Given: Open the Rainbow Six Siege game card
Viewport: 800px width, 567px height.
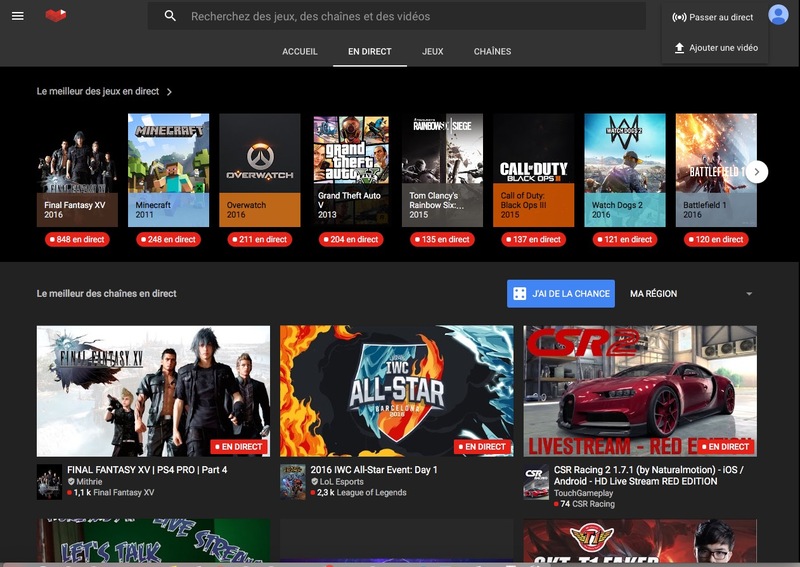Looking at the screenshot, I should click(442, 170).
